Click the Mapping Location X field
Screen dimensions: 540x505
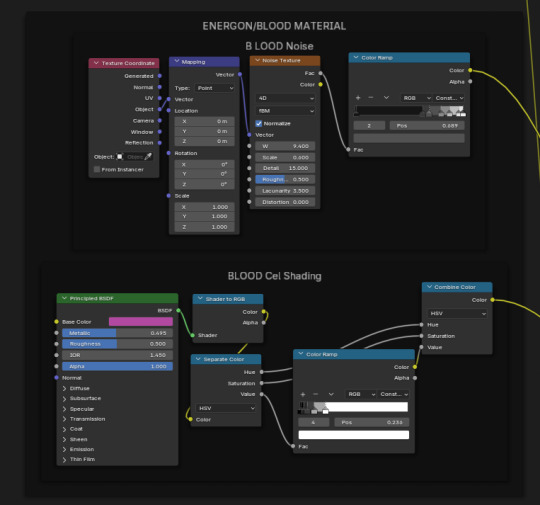204,121
